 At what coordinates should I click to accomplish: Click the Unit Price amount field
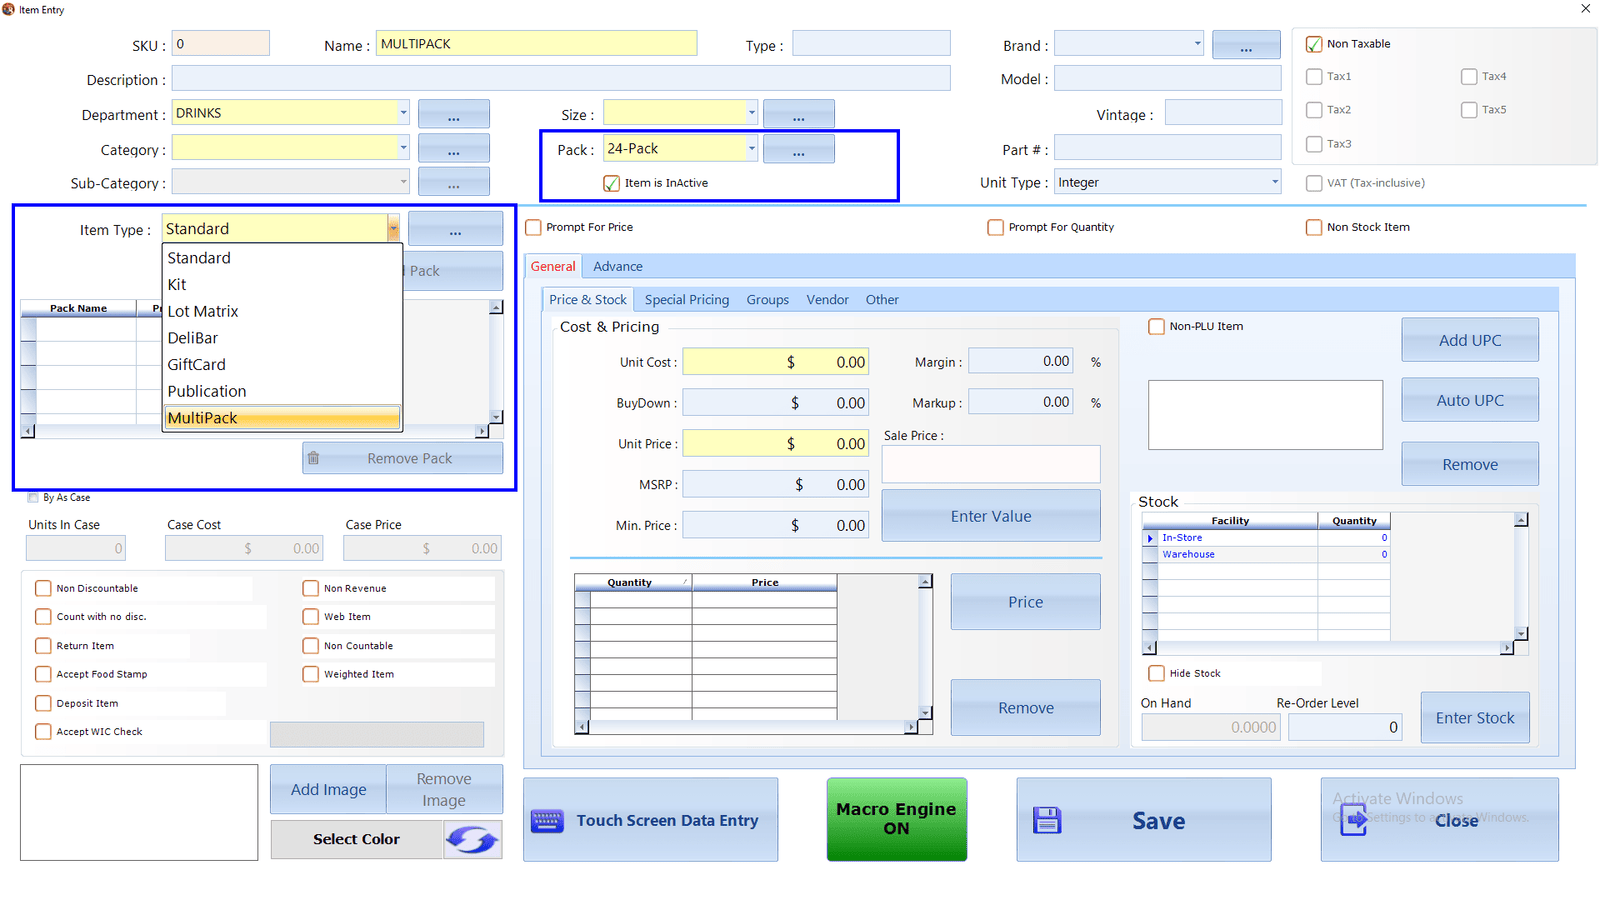tap(776, 443)
